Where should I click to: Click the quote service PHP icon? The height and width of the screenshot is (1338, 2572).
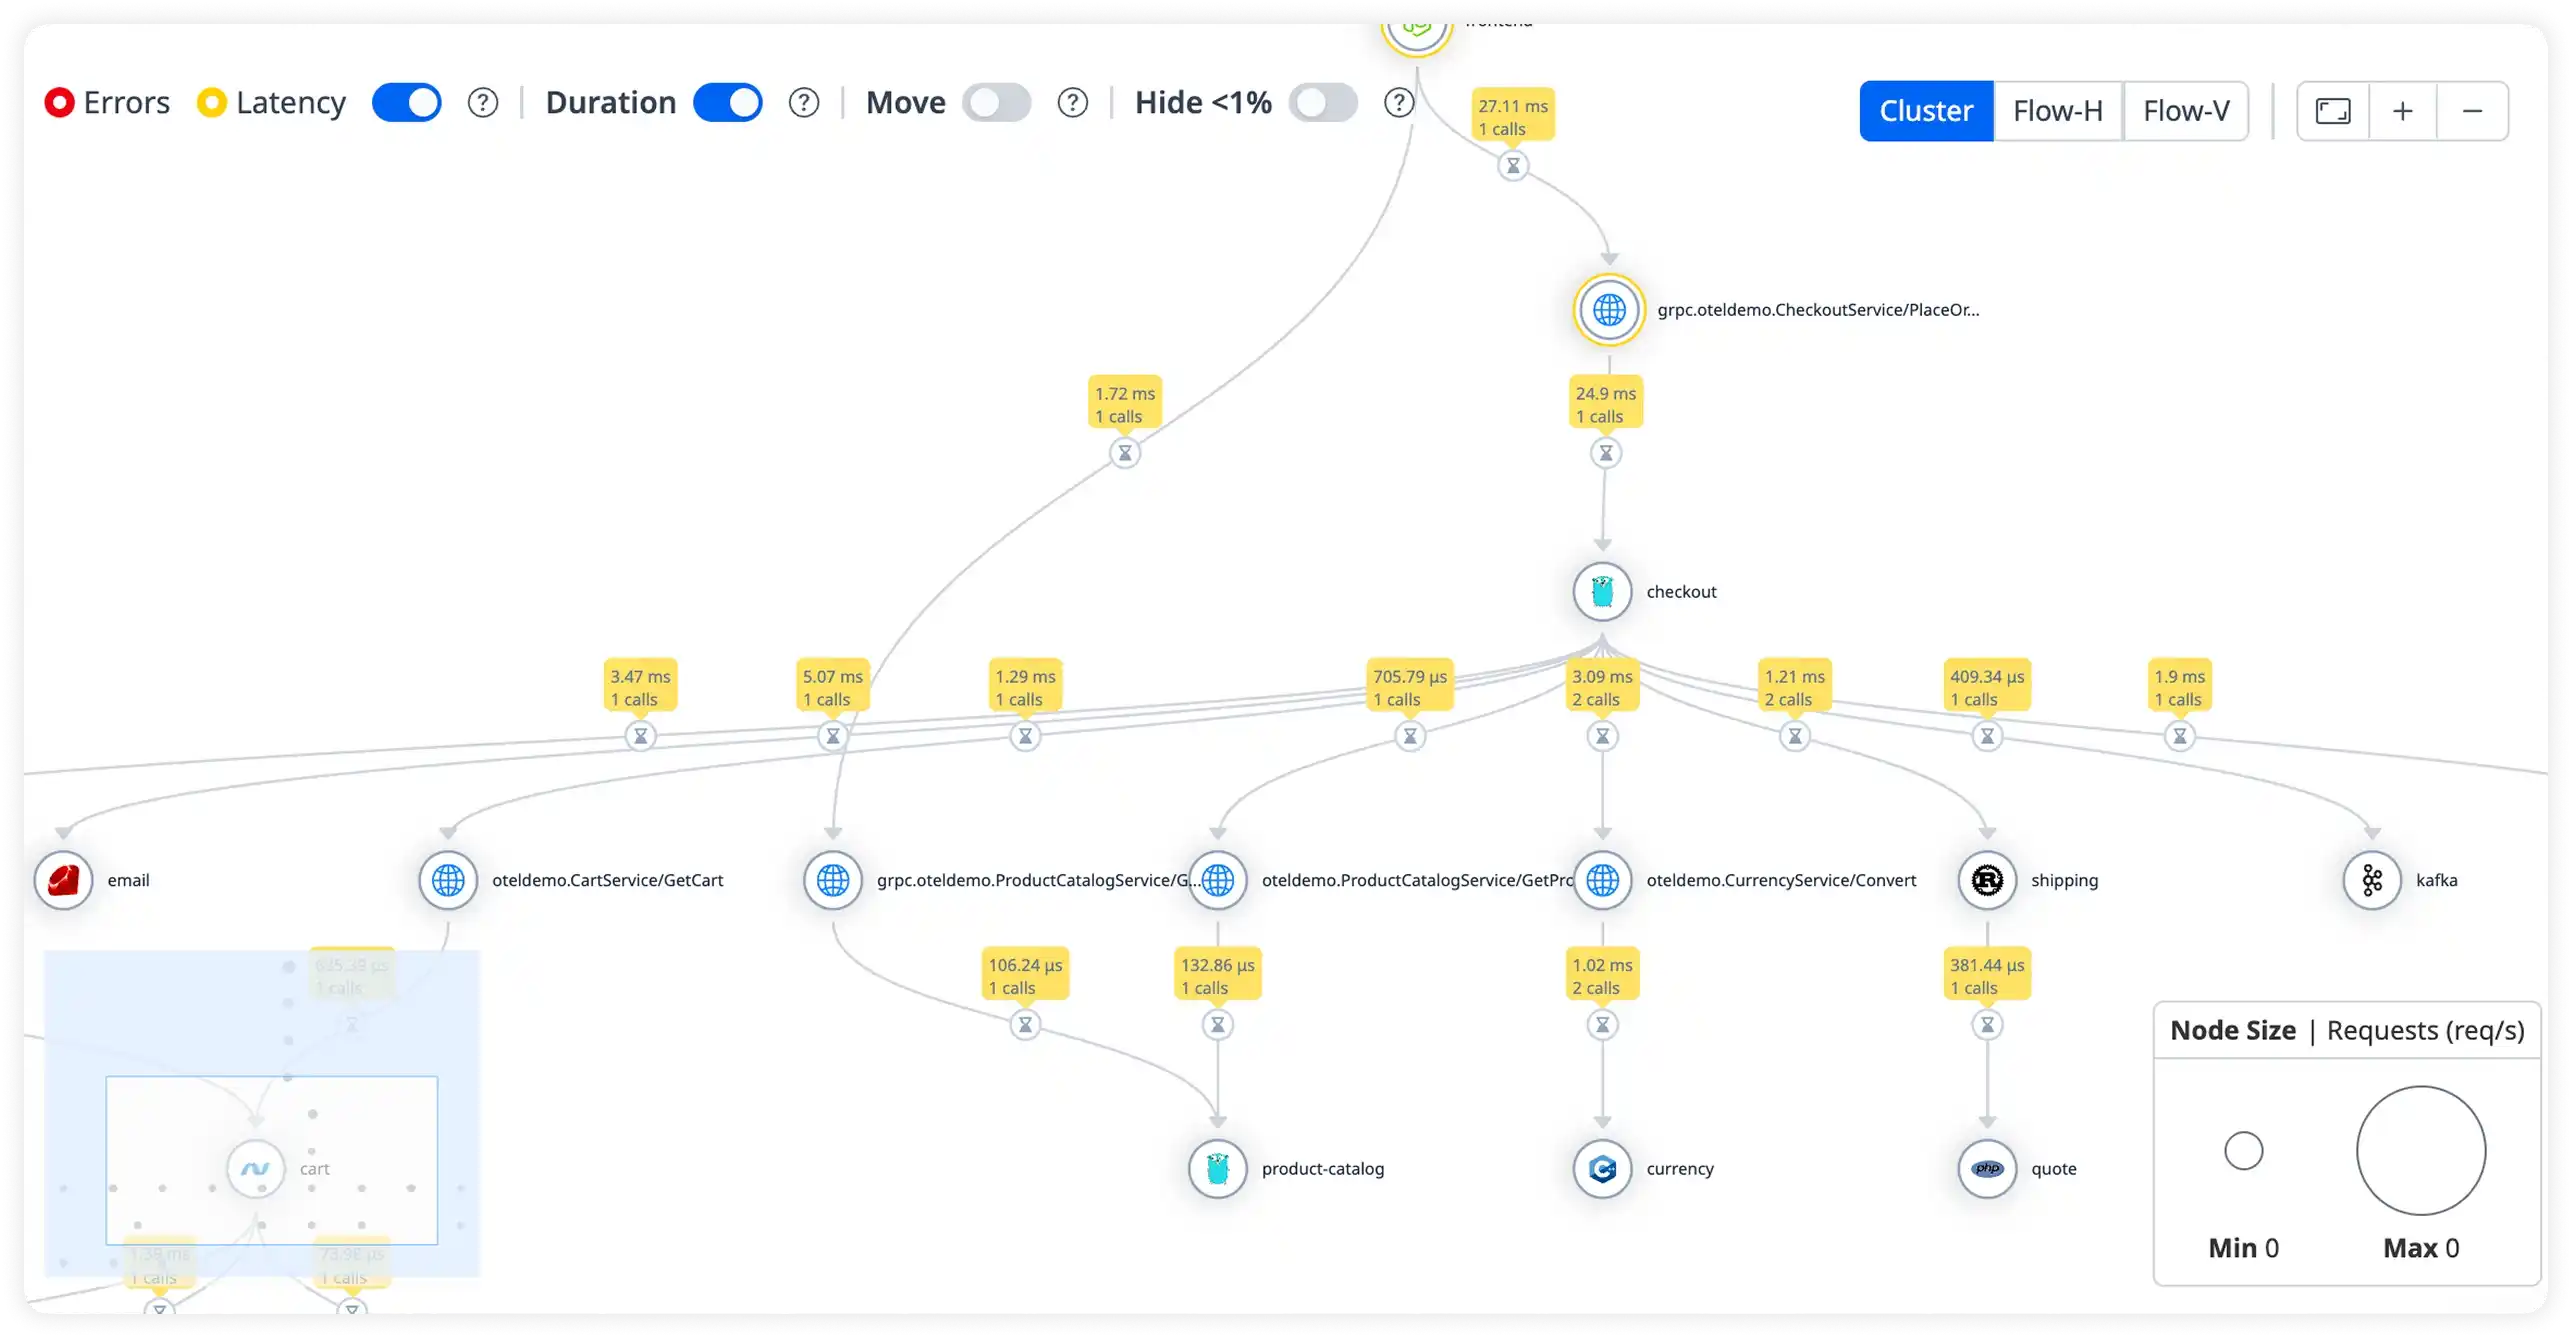[1987, 1168]
